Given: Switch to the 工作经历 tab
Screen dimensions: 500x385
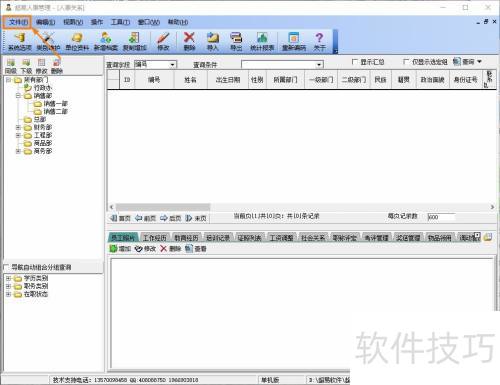Looking at the screenshot, I should pos(154,238).
